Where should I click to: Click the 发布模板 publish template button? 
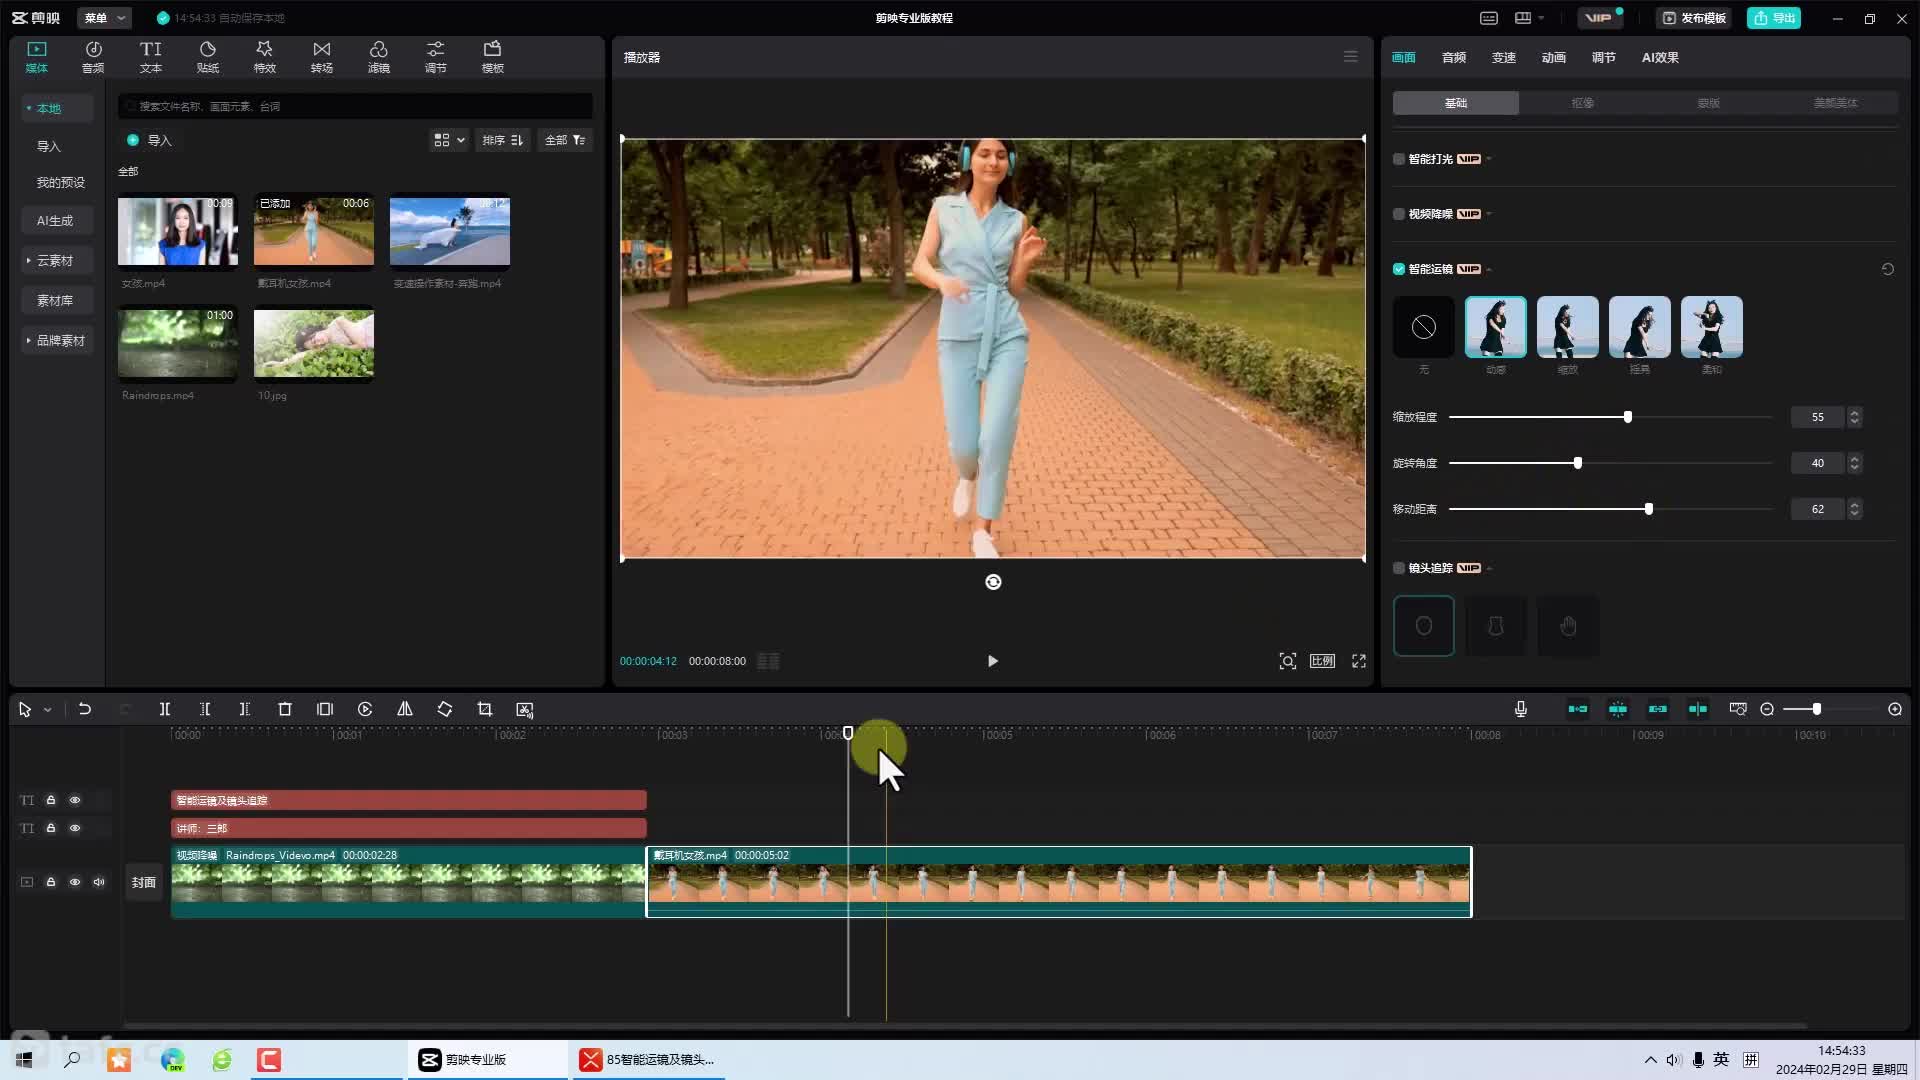tap(1694, 18)
